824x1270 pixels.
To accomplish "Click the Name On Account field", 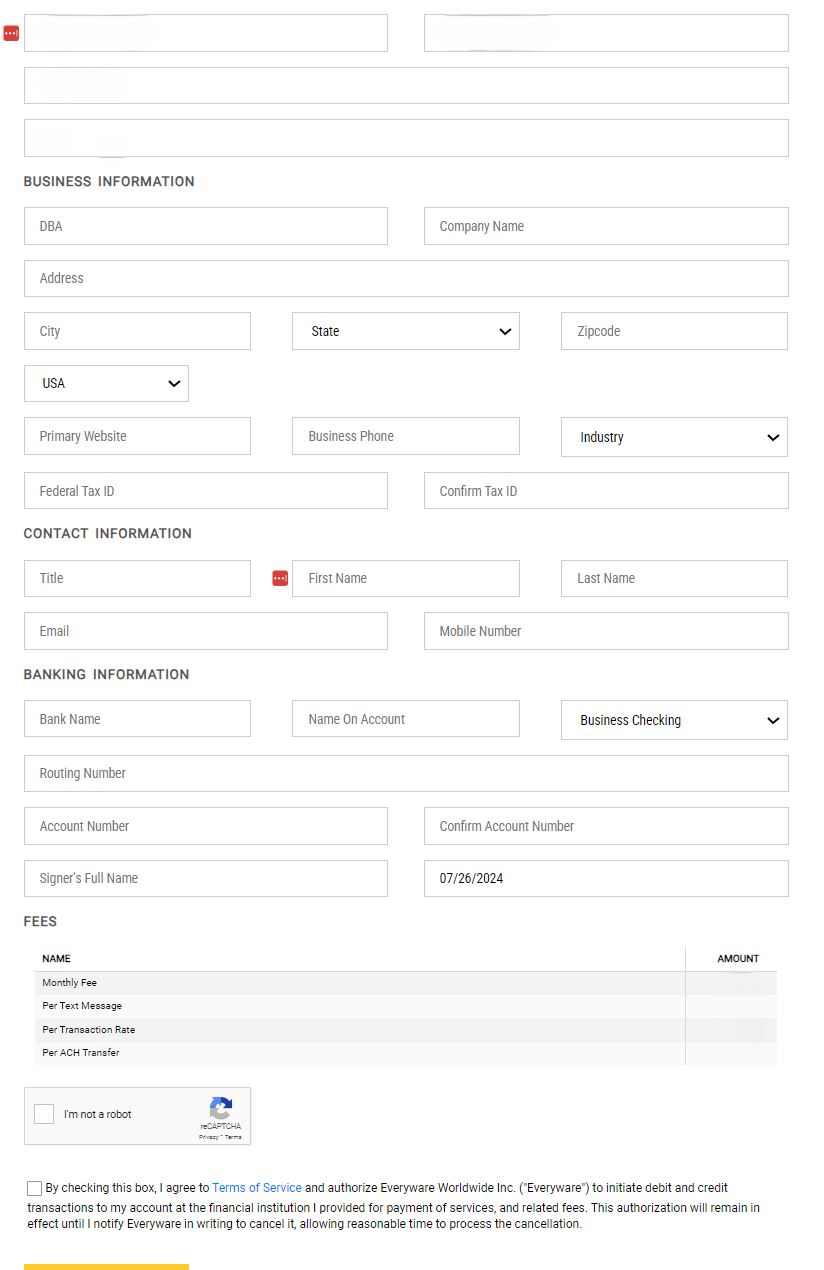I will coord(406,719).
